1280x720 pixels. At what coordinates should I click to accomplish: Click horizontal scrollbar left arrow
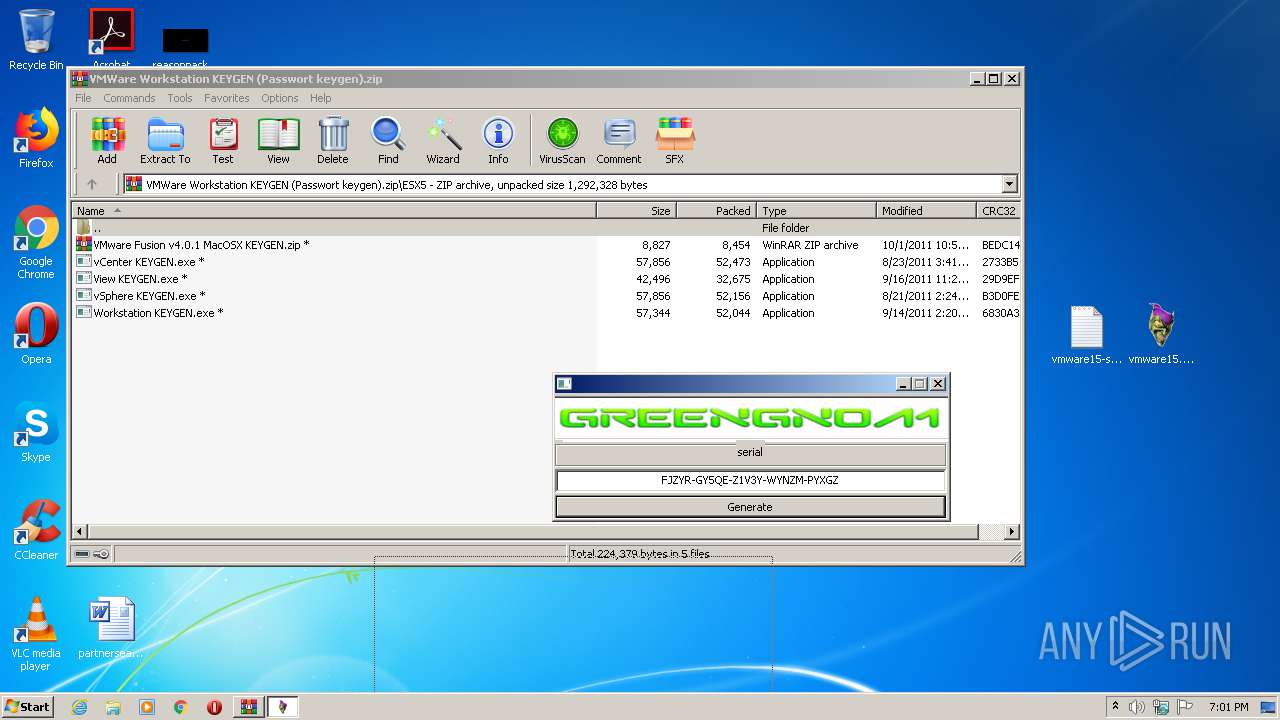tap(81, 532)
